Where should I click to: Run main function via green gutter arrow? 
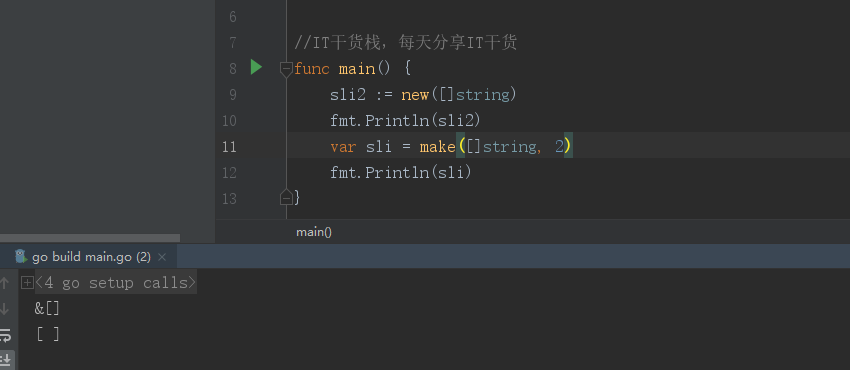pyautogui.click(x=256, y=68)
